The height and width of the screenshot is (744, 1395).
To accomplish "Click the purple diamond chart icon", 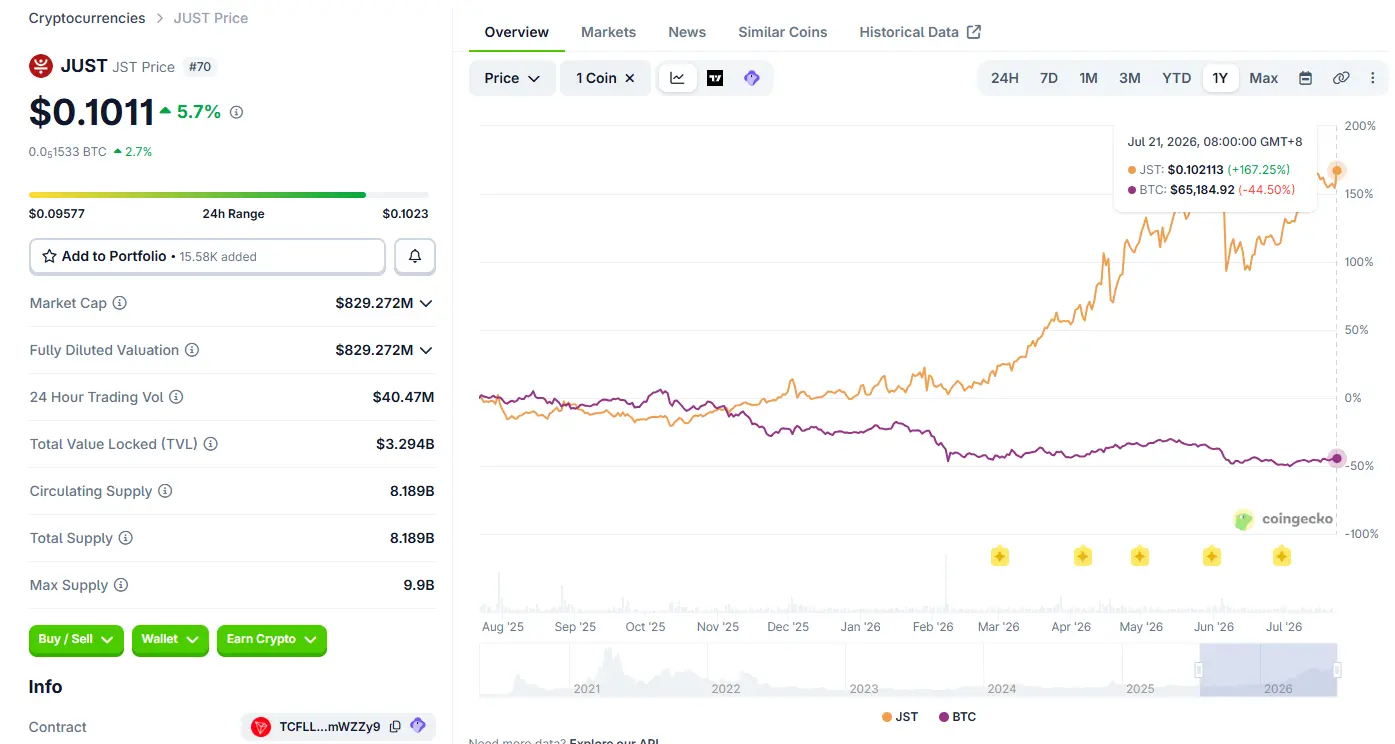I will [752, 78].
